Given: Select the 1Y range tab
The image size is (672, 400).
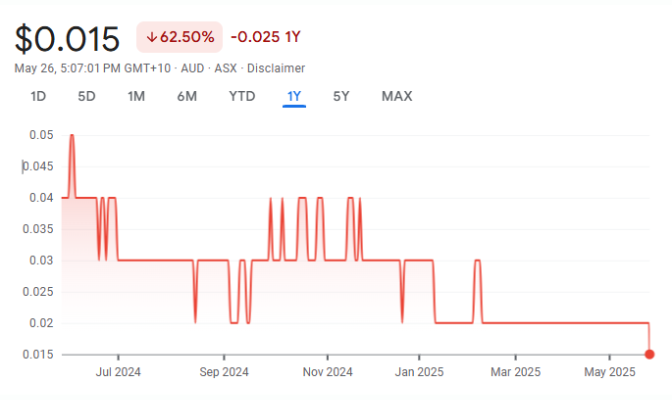Looking at the screenshot, I should point(294,96).
